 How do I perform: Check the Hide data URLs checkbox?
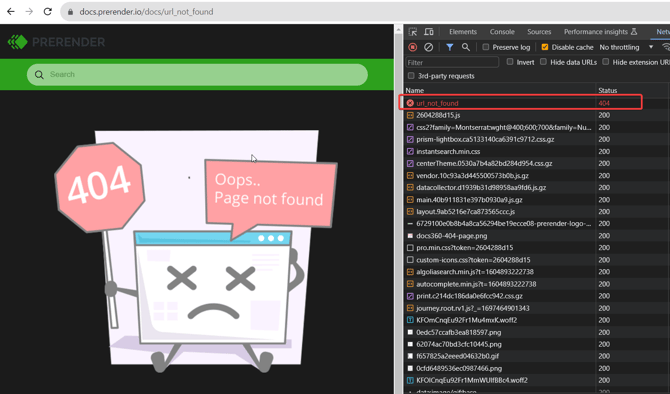pos(543,62)
